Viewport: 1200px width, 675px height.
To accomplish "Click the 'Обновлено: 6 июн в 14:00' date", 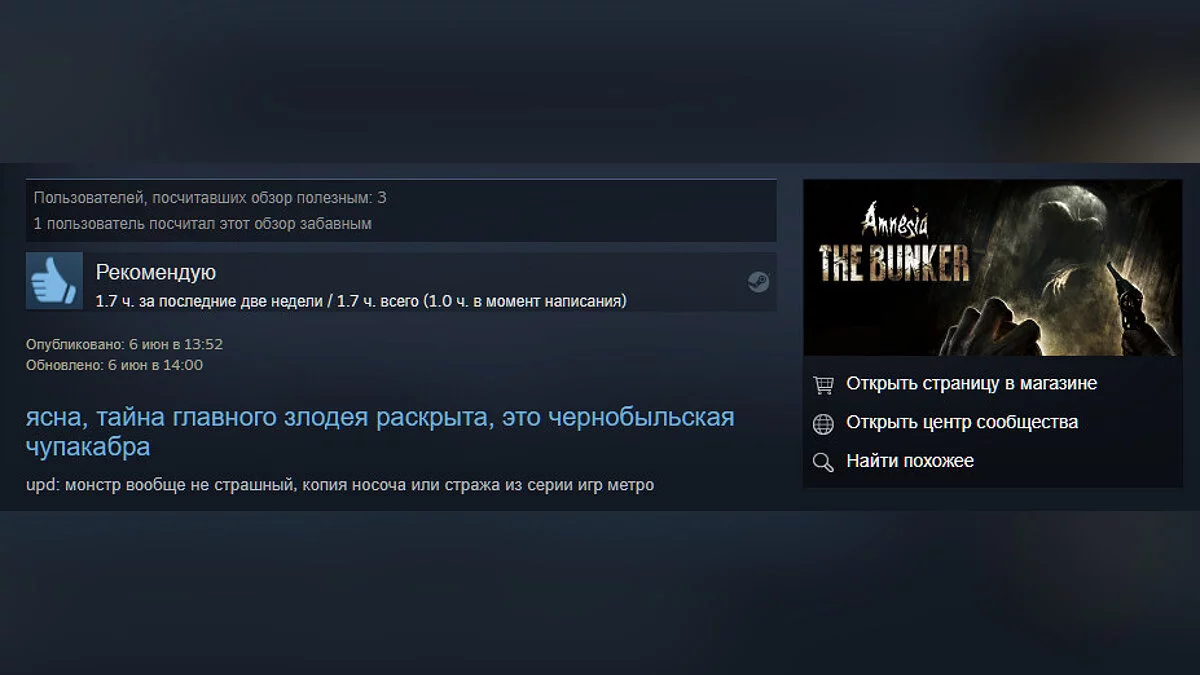I will coord(114,365).
